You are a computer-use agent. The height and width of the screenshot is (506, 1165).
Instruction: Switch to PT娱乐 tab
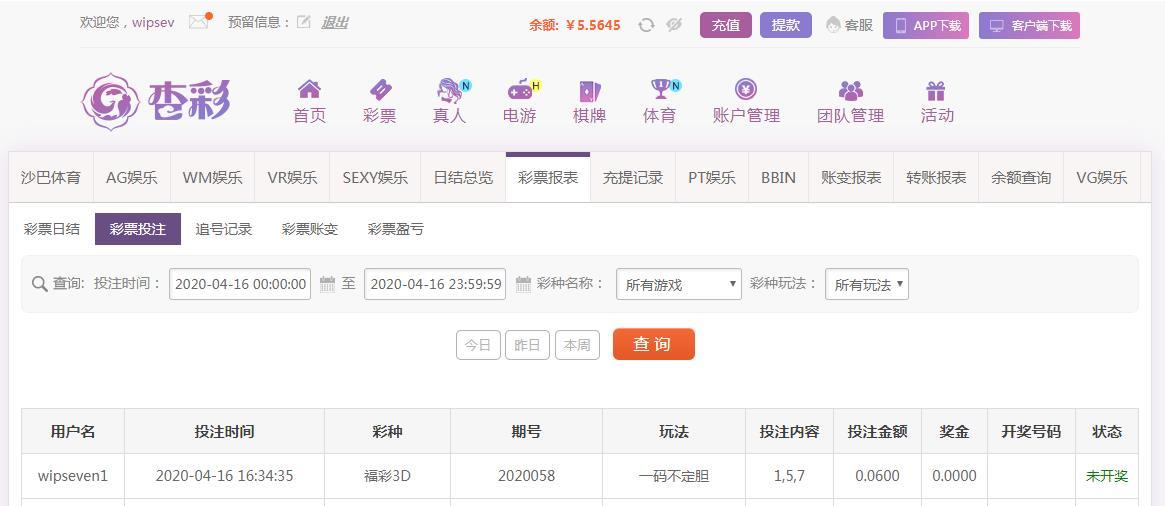pos(712,178)
